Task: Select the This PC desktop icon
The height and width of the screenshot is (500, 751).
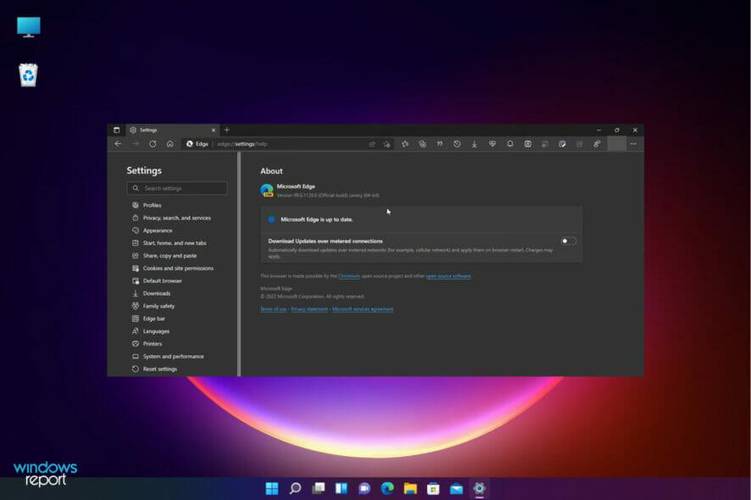Action: (x=29, y=27)
